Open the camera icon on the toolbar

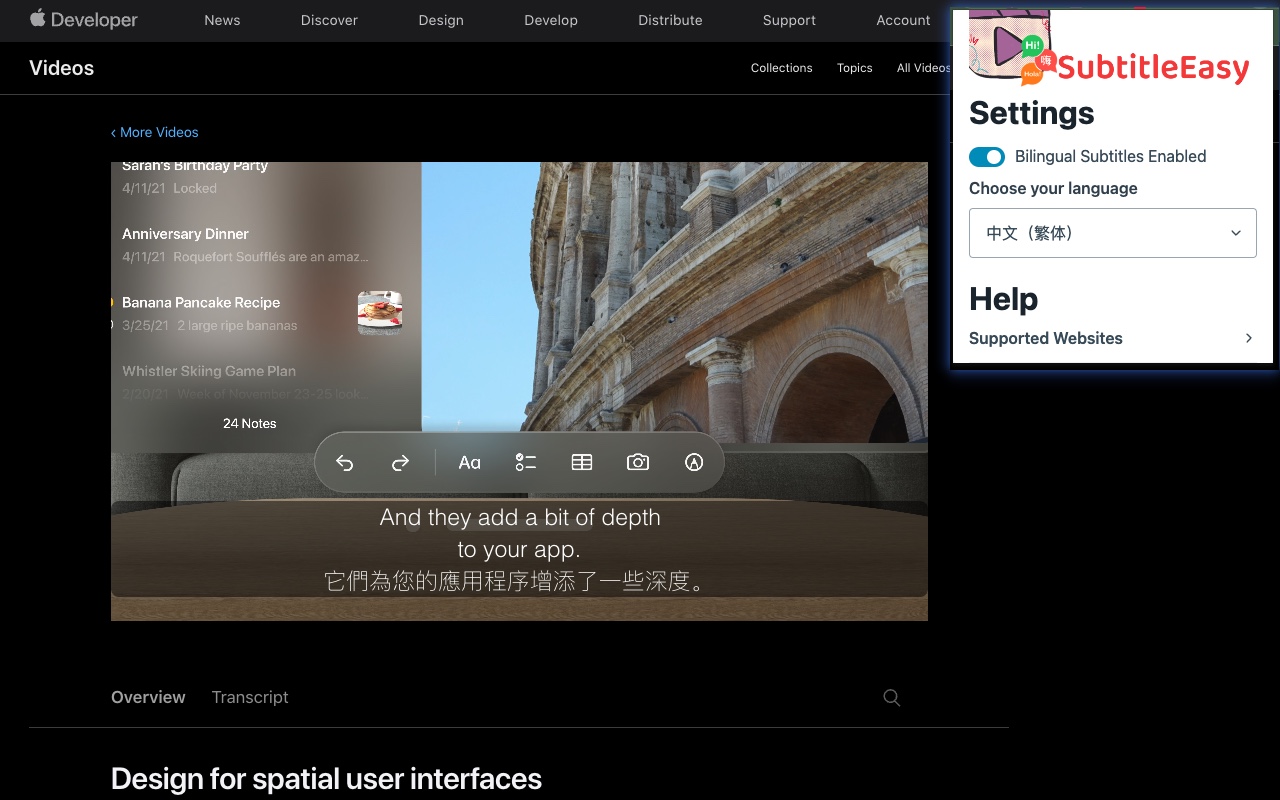point(638,462)
